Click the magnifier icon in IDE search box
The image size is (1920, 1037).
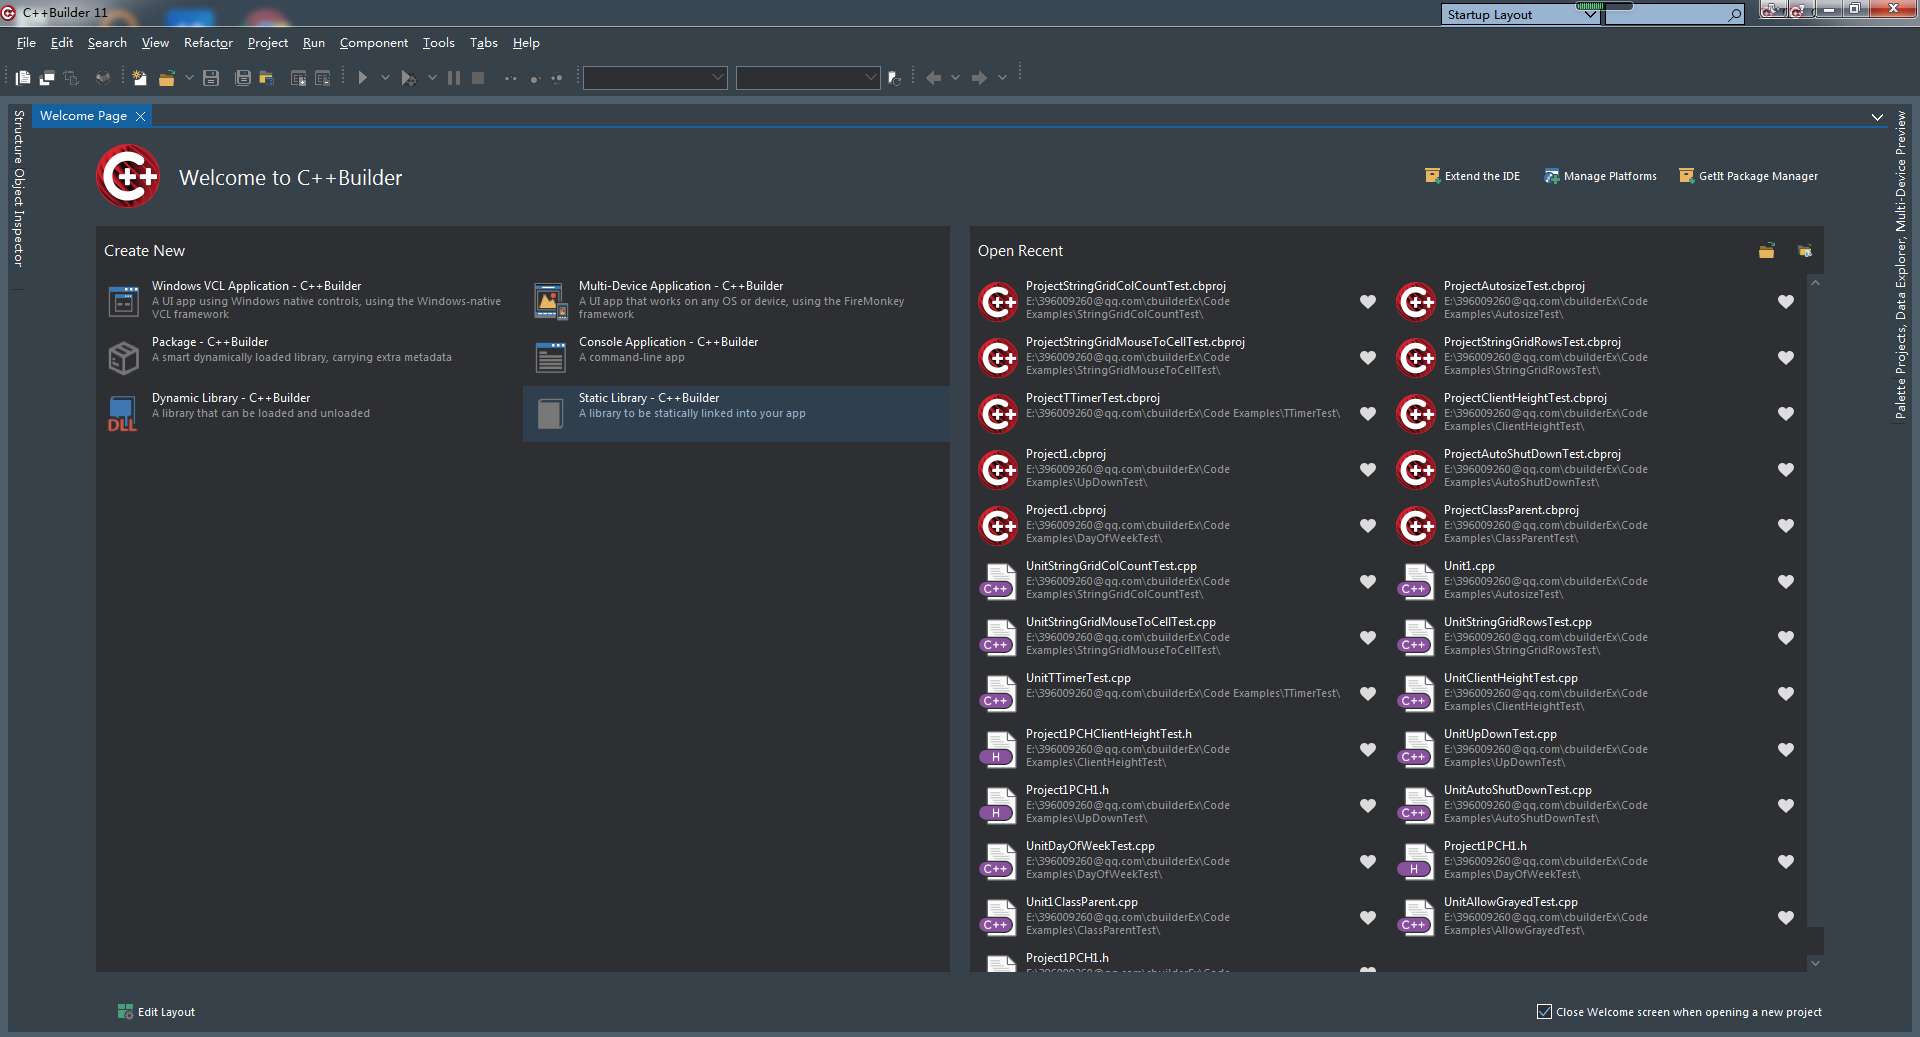point(1735,14)
